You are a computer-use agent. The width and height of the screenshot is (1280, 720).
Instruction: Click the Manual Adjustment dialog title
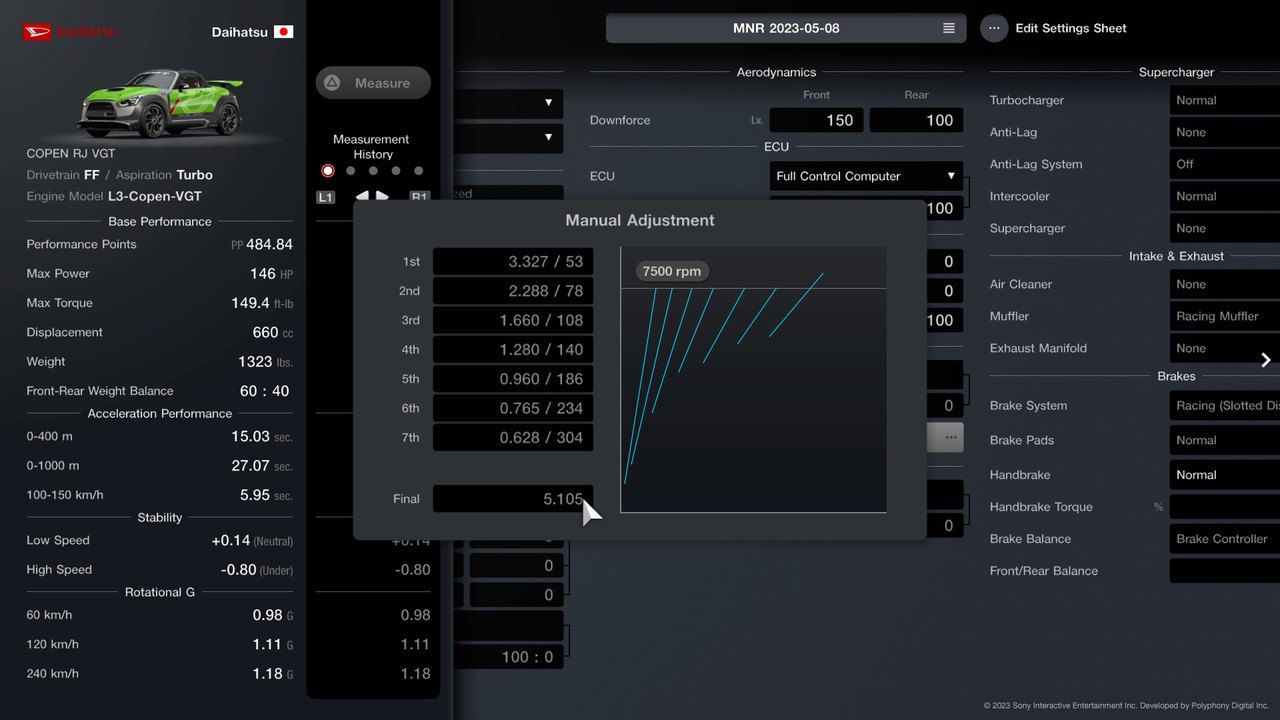[x=640, y=220]
